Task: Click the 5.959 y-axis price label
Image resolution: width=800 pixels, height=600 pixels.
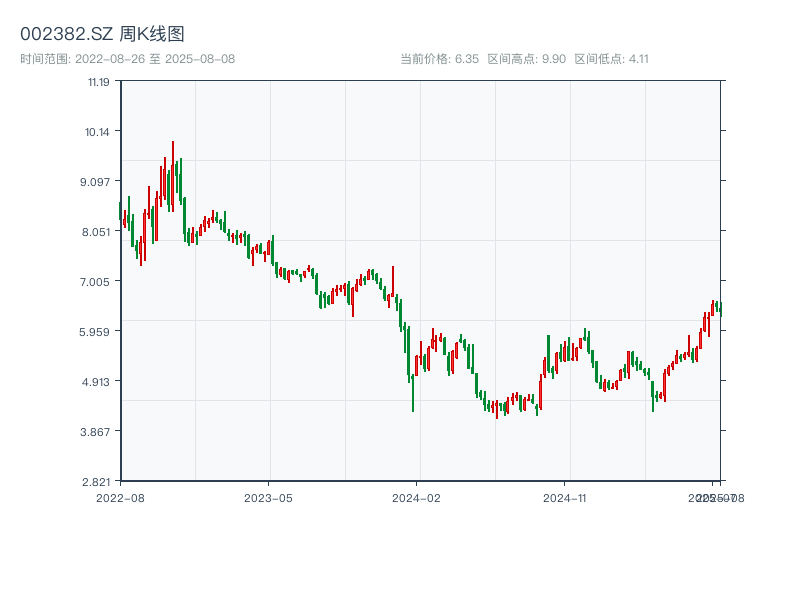Action: click(x=97, y=332)
